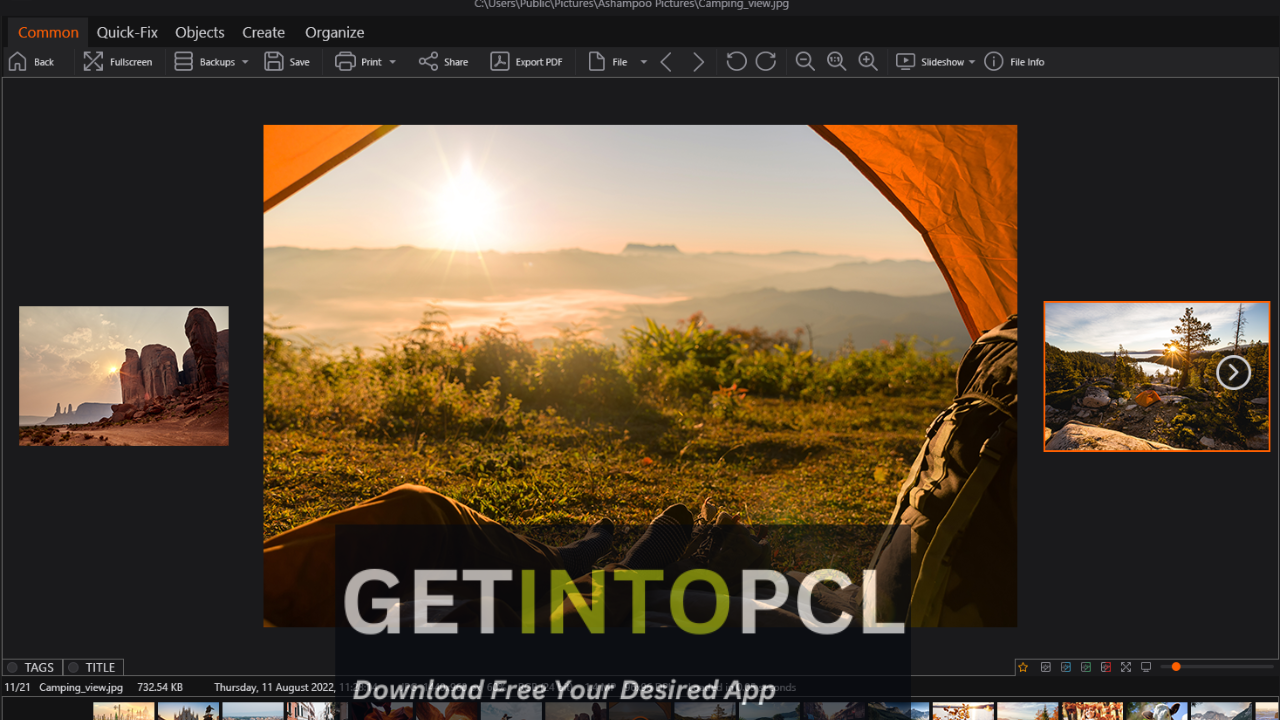The width and height of the screenshot is (1280, 720).
Task: Start the Slideshow
Action: pyautogui.click(x=929, y=62)
